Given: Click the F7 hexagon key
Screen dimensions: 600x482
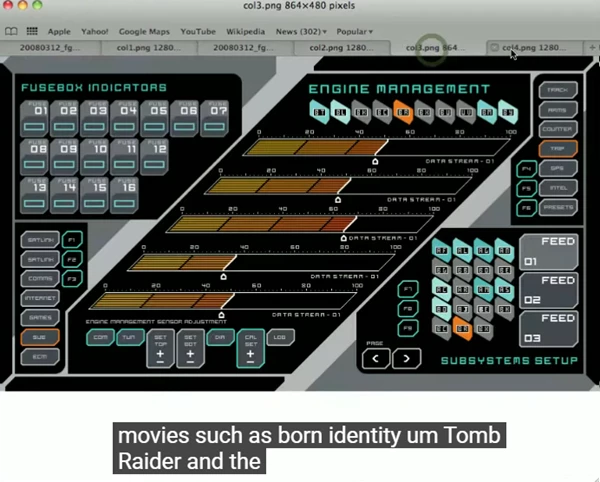Looking at the screenshot, I should pyautogui.click(x=408, y=289).
